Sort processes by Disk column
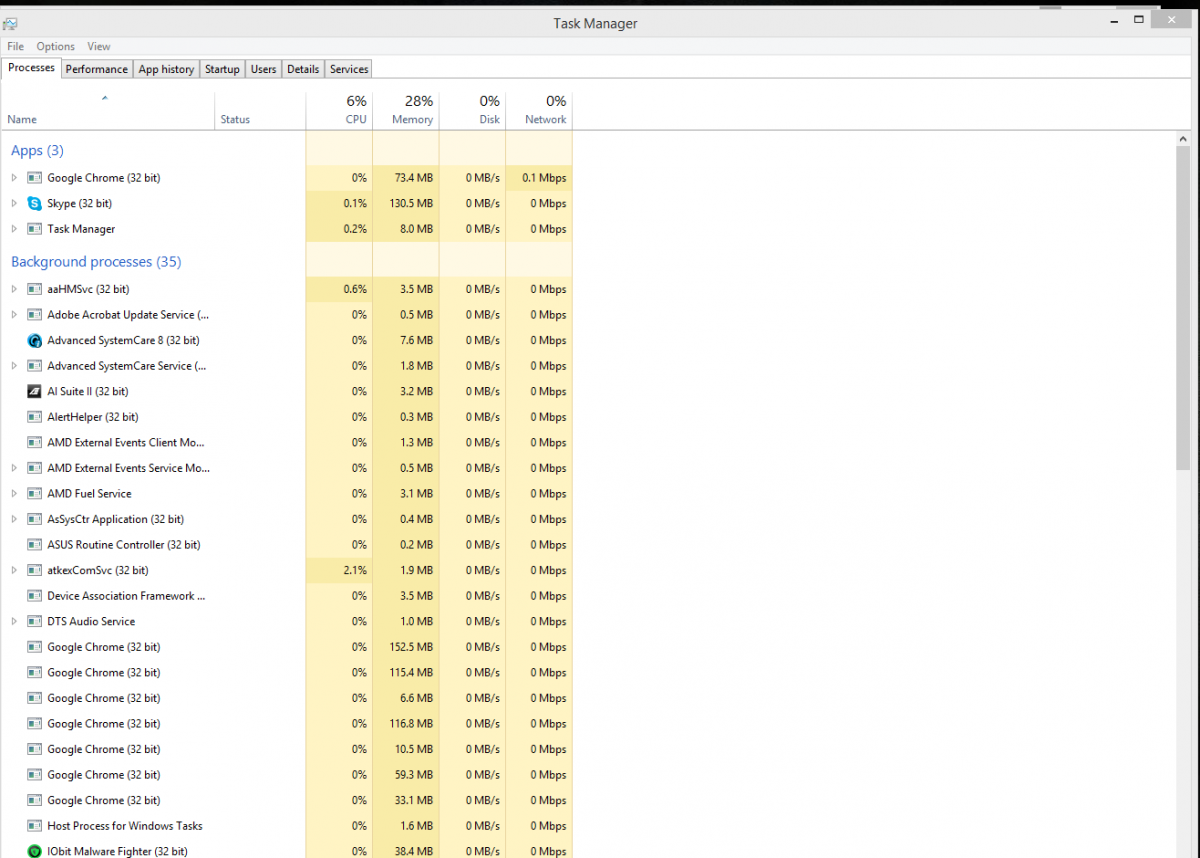Viewport: 1200px width, 858px height. click(473, 111)
